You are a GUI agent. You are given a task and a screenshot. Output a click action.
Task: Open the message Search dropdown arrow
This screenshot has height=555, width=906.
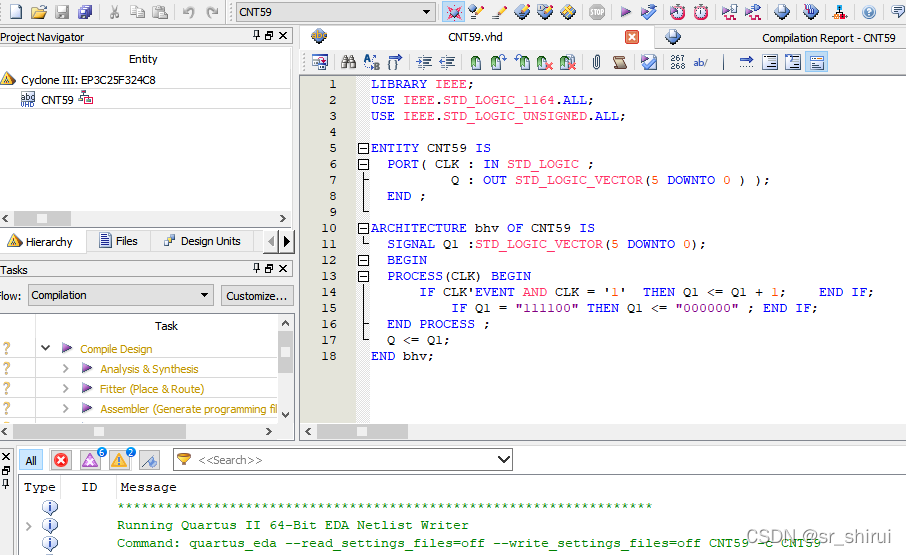pos(504,460)
